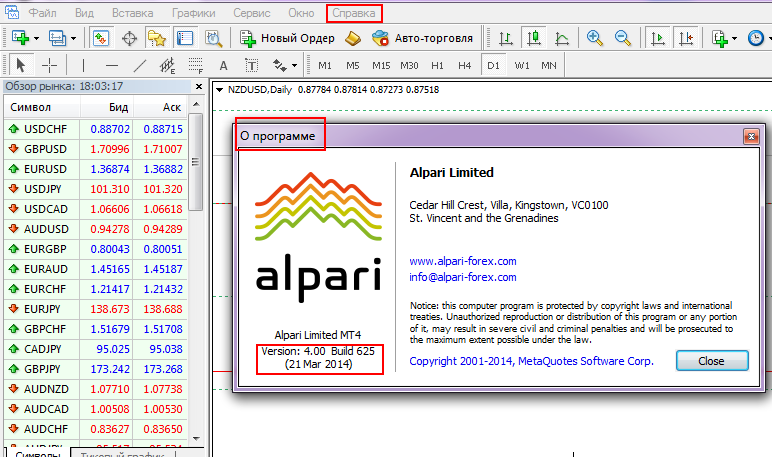The image size is (772, 457).
Task: Select the Equidistant Channel tool
Action: (167, 65)
